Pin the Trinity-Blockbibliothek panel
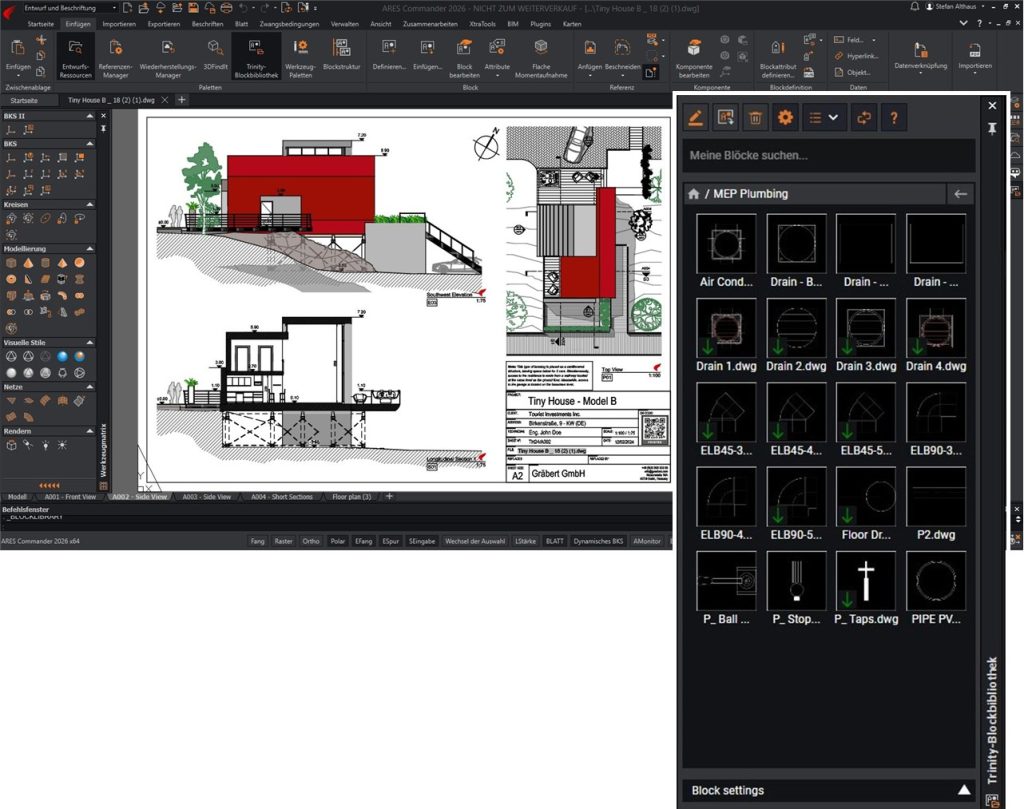Viewport: 1024px width, 809px height. pyautogui.click(x=992, y=129)
